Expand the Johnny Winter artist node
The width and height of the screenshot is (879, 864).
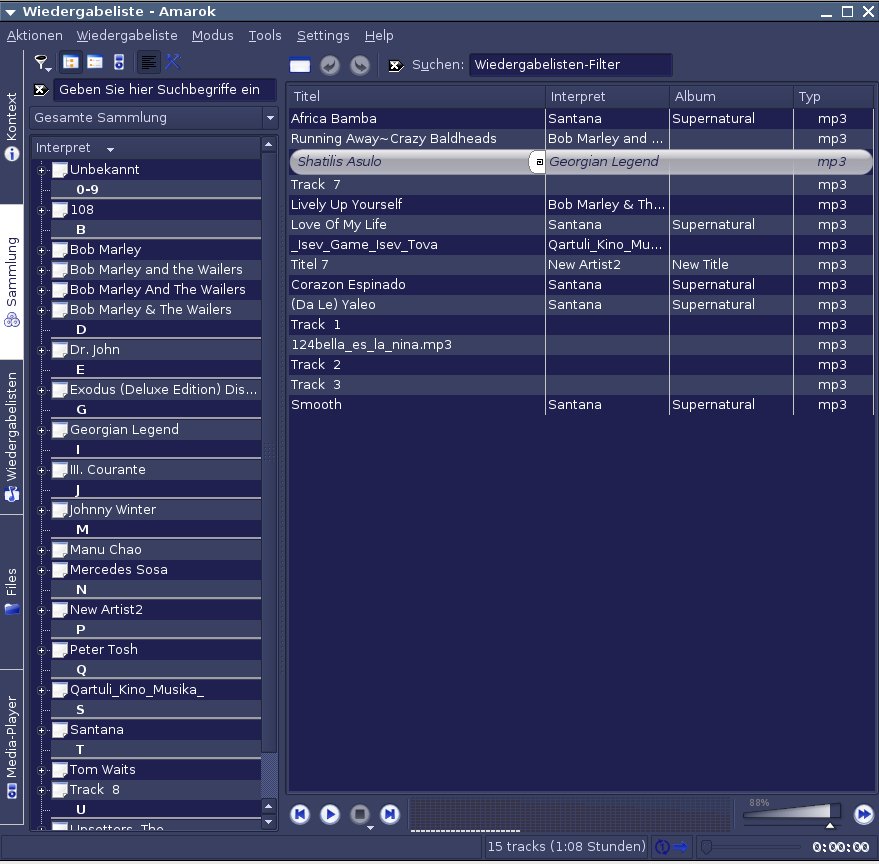41,510
